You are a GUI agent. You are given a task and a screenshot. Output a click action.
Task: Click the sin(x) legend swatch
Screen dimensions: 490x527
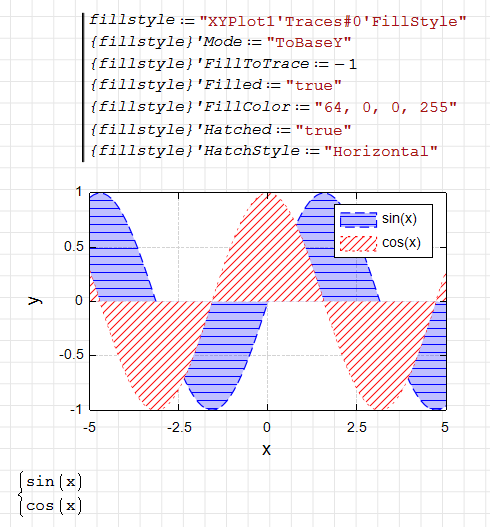click(x=358, y=220)
